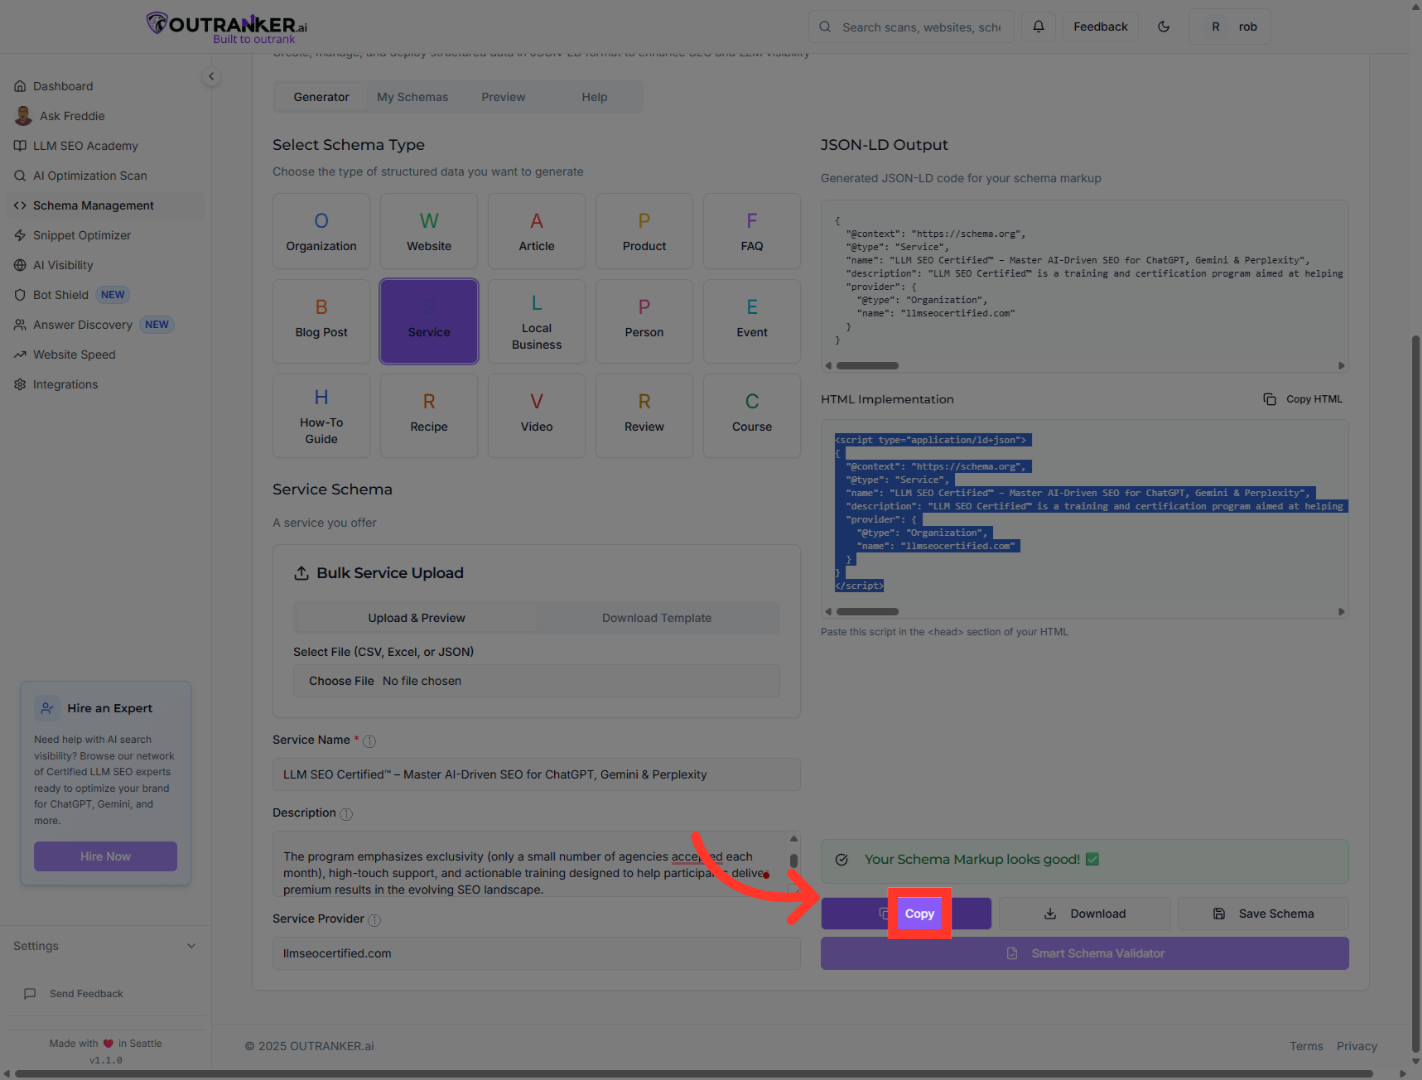This screenshot has width=1422, height=1080.
Task: Open the rob user menu
Action: tap(1230, 27)
